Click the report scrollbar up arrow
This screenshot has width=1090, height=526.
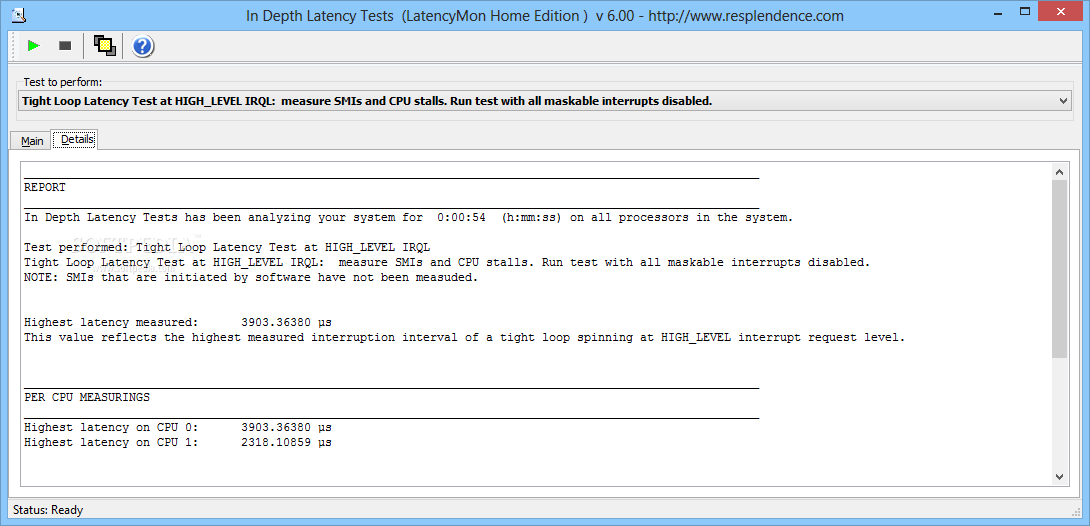coord(1059,172)
